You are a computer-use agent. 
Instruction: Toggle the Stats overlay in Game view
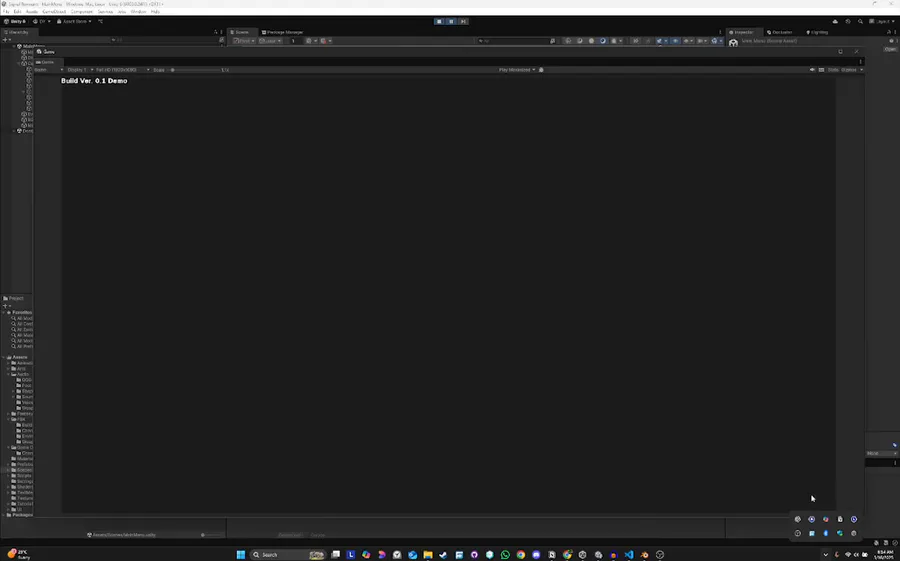coord(833,69)
